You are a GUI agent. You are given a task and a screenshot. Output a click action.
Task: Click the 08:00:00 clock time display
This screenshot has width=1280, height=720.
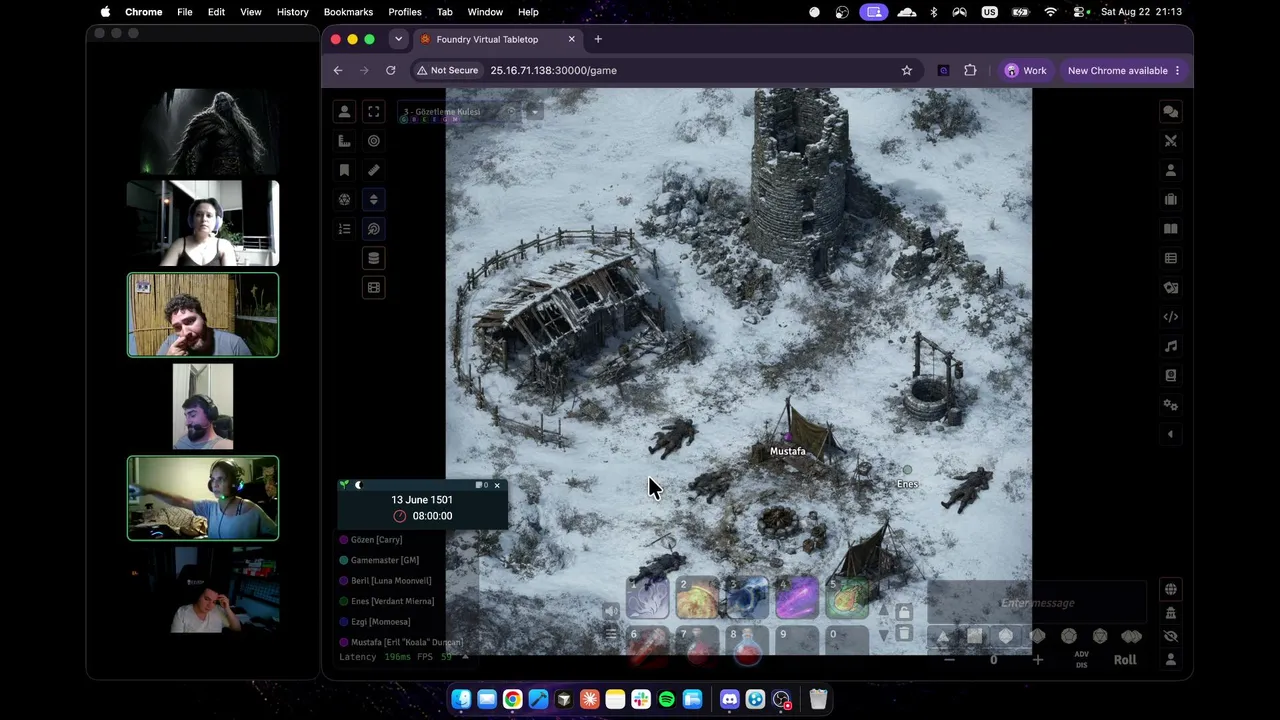[432, 516]
